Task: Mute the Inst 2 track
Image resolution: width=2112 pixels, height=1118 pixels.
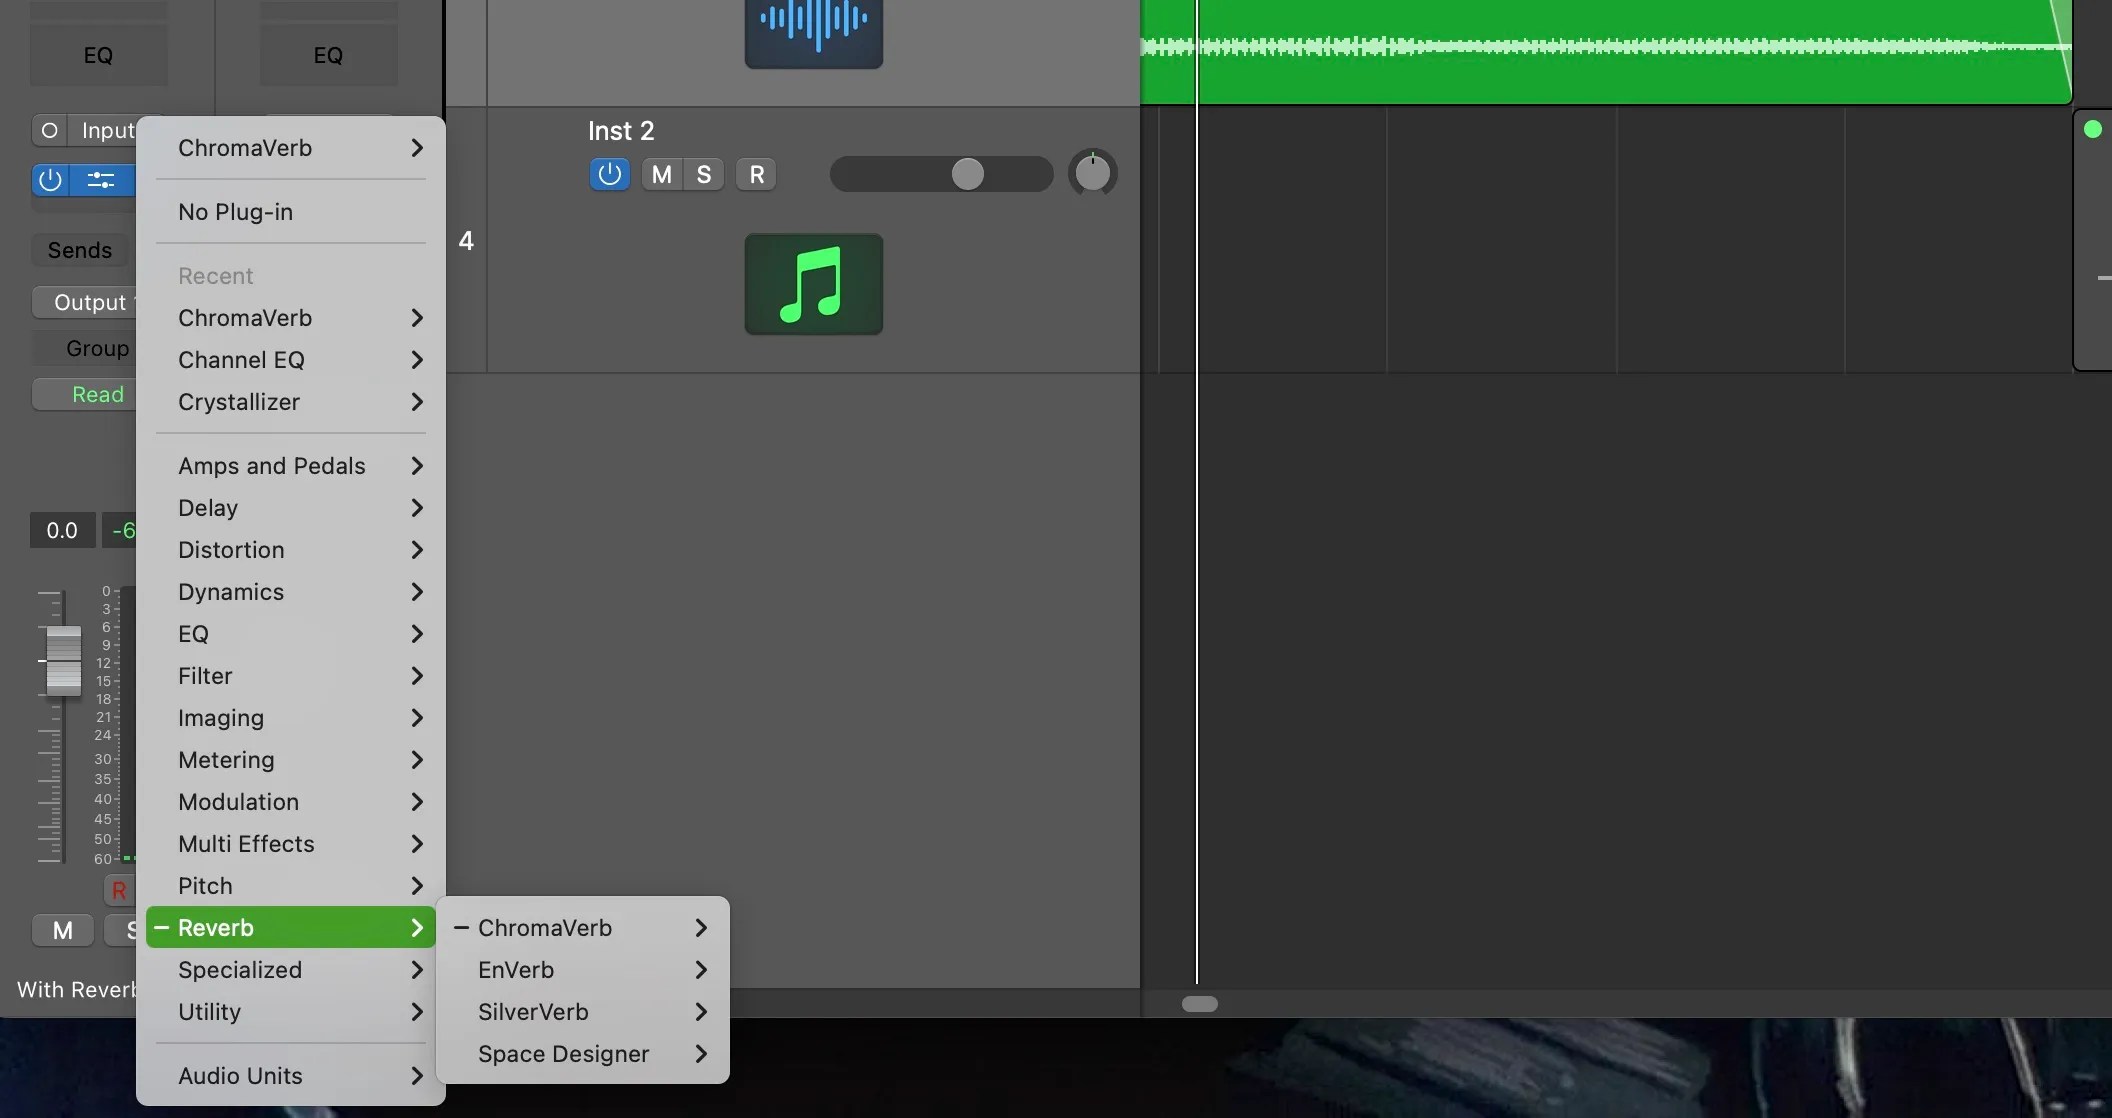Action: tap(661, 174)
